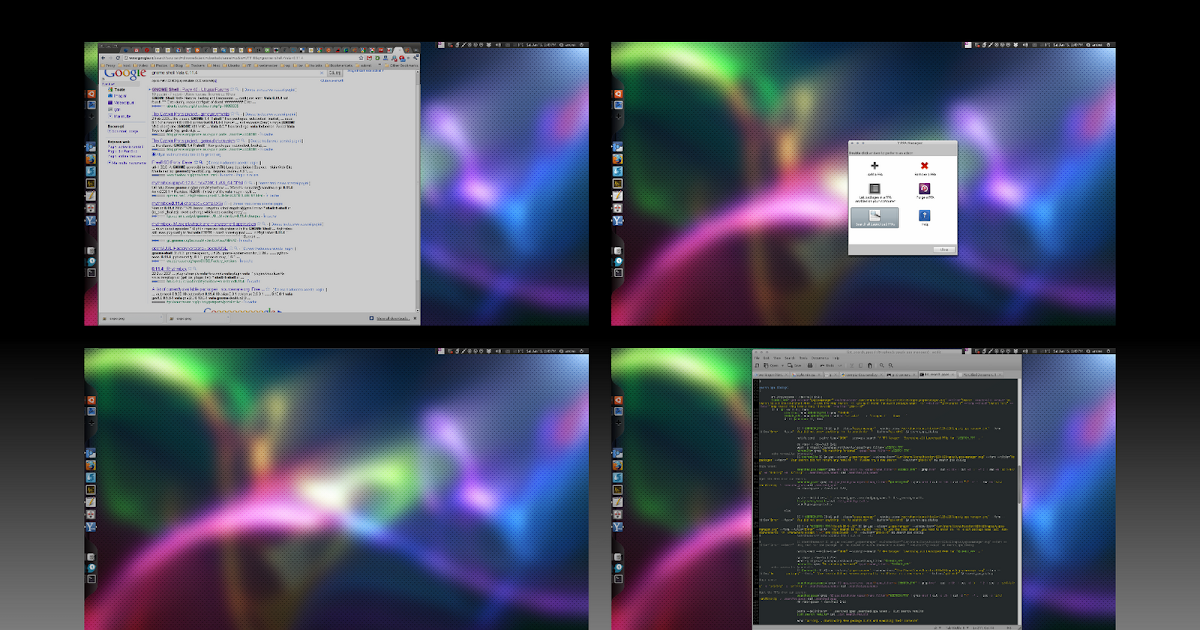The height and width of the screenshot is (630, 1200).
Task: Click the Print icon in gedit's toolbar
Action: click(x=810, y=365)
